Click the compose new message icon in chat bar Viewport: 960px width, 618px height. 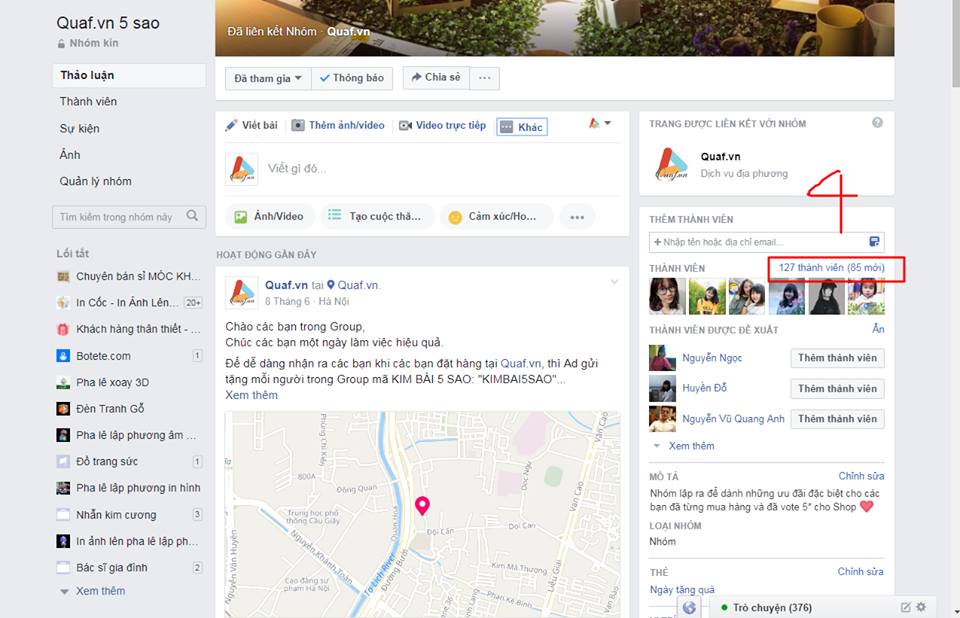point(905,607)
